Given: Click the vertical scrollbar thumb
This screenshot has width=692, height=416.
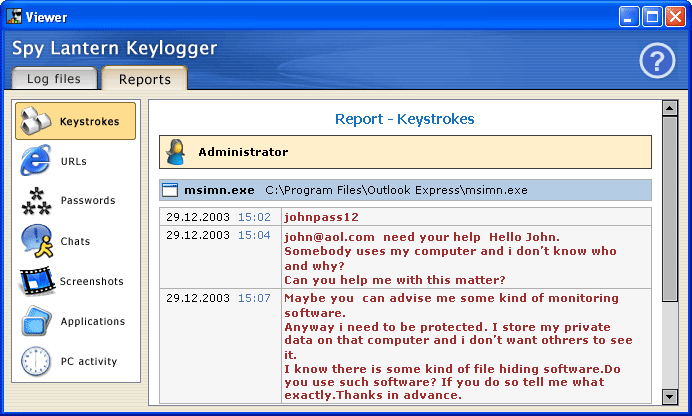Looking at the screenshot, I should pos(670,209).
